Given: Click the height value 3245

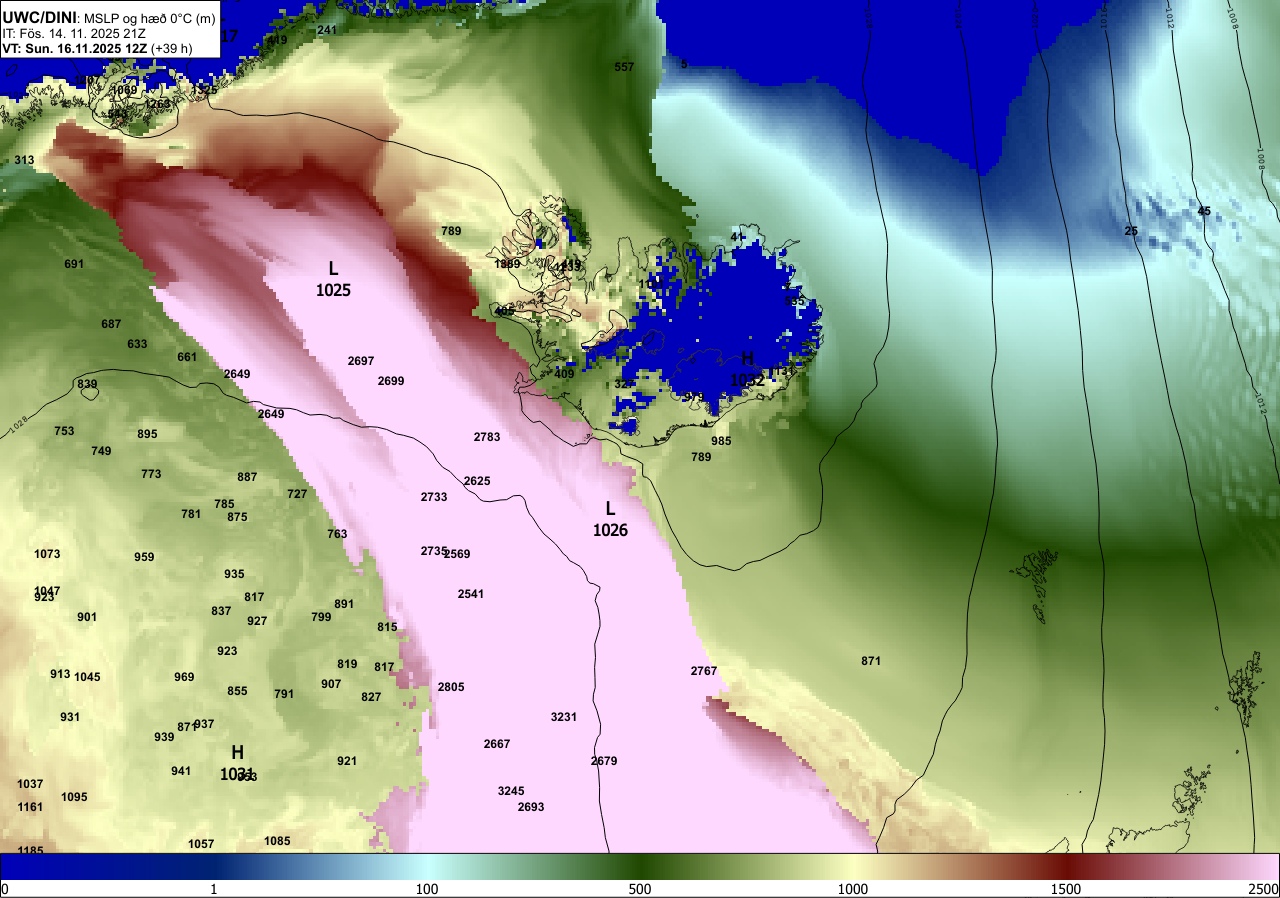Looking at the screenshot, I should pos(511,791).
